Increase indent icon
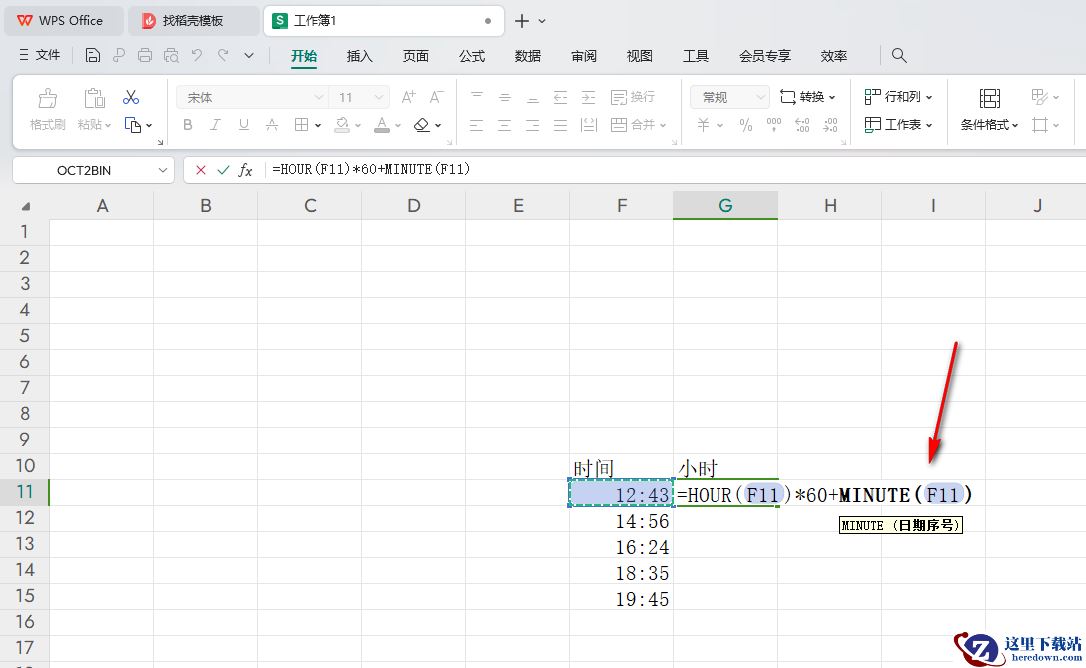 [588, 97]
